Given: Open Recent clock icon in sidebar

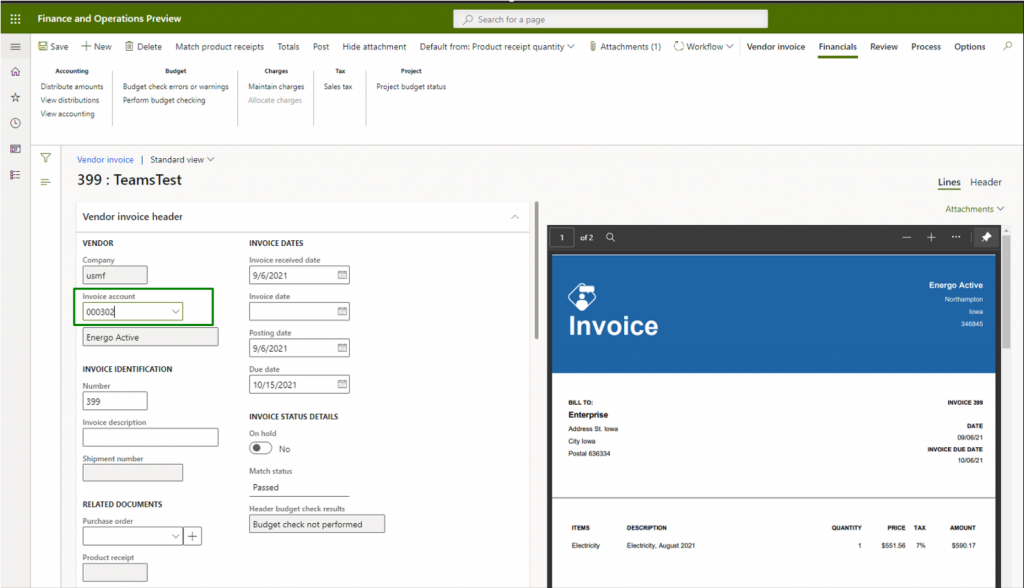Looking at the screenshot, I should click(16, 123).
